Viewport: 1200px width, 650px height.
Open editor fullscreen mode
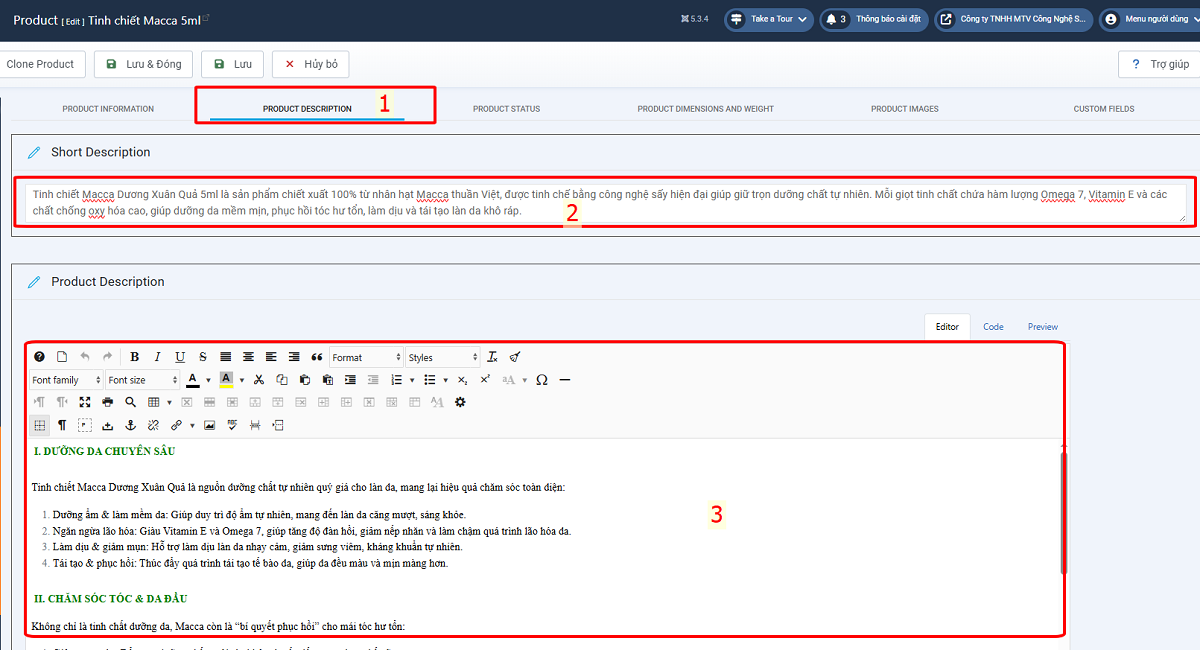85,402
